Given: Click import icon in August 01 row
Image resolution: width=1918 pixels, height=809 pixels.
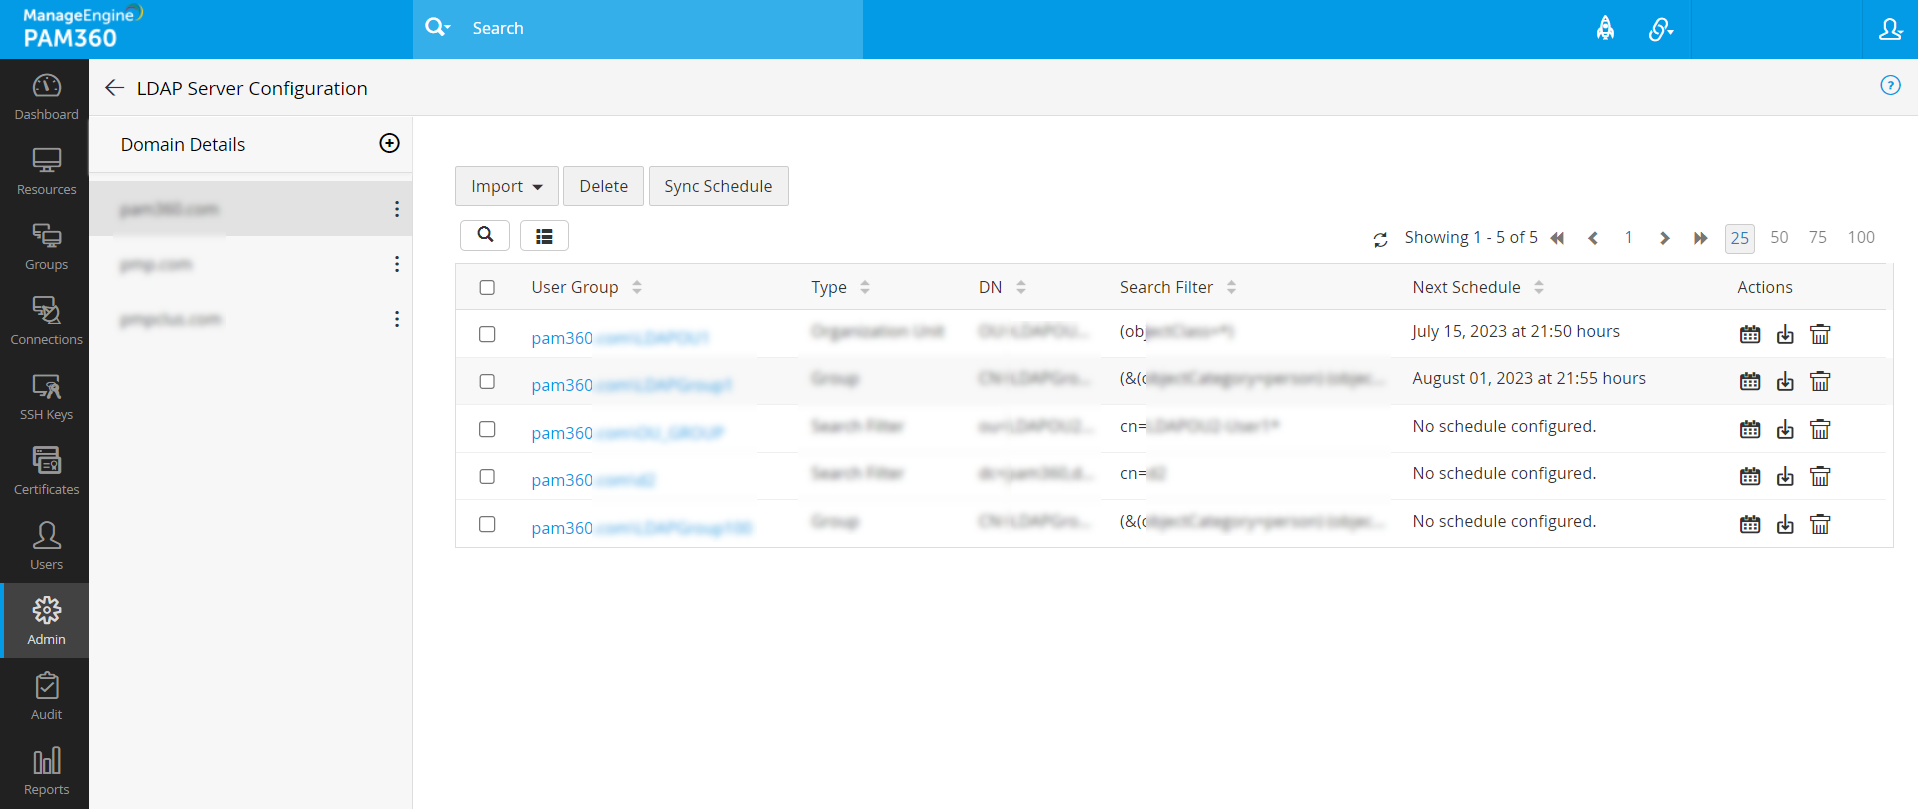Looking at the screenshot, I should tap(1785, 382).
